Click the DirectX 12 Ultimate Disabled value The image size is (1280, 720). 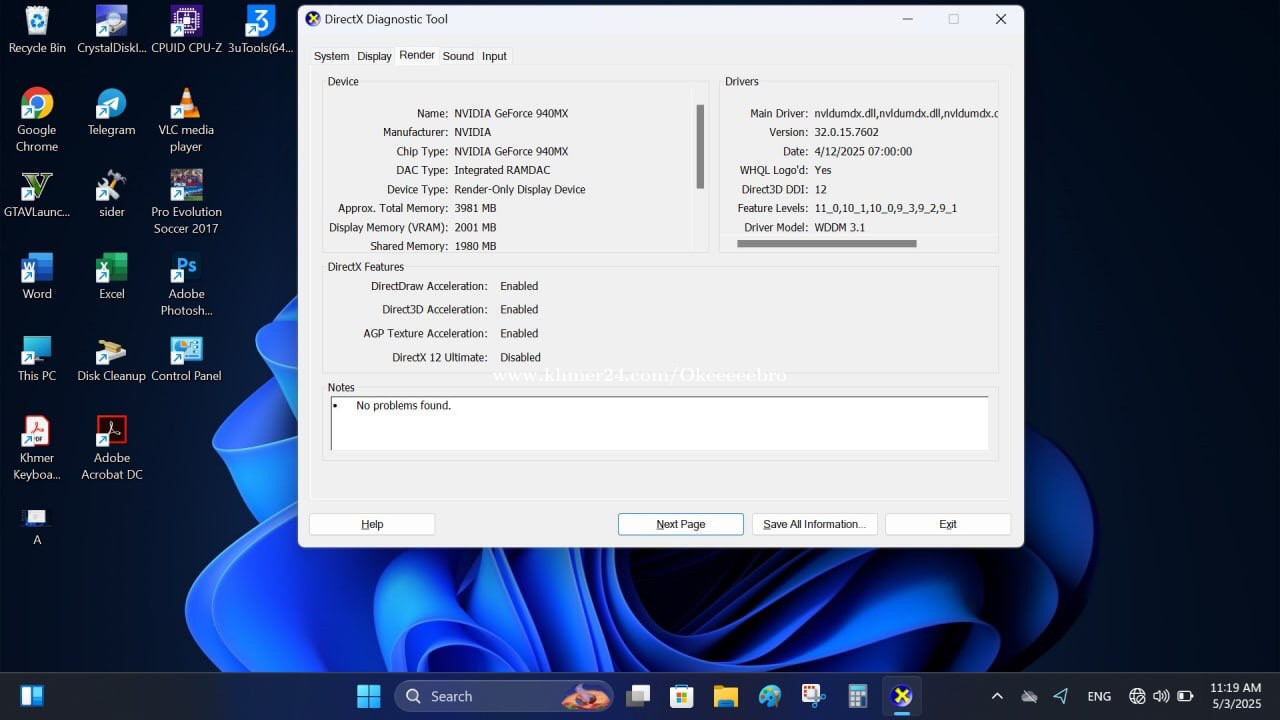pos(520,357)
